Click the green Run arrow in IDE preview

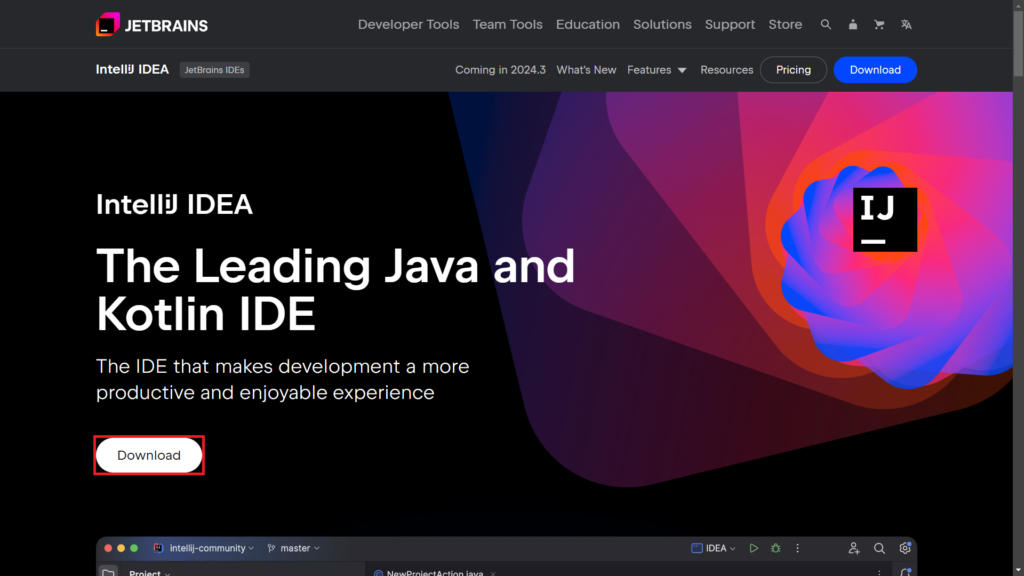tap(753, 549)
